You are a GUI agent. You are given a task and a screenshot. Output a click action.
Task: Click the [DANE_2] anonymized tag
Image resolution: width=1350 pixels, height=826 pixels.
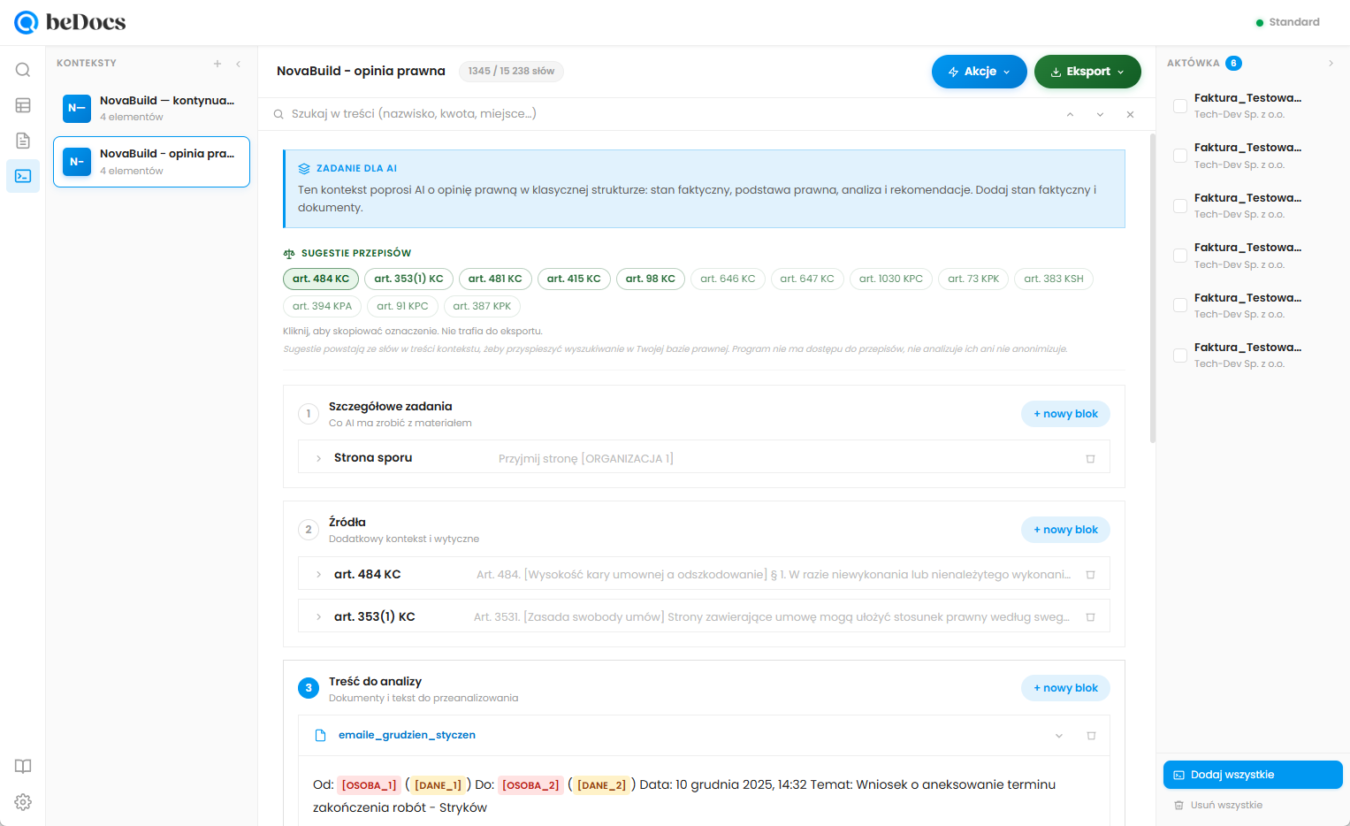click(x=602, y=786)
